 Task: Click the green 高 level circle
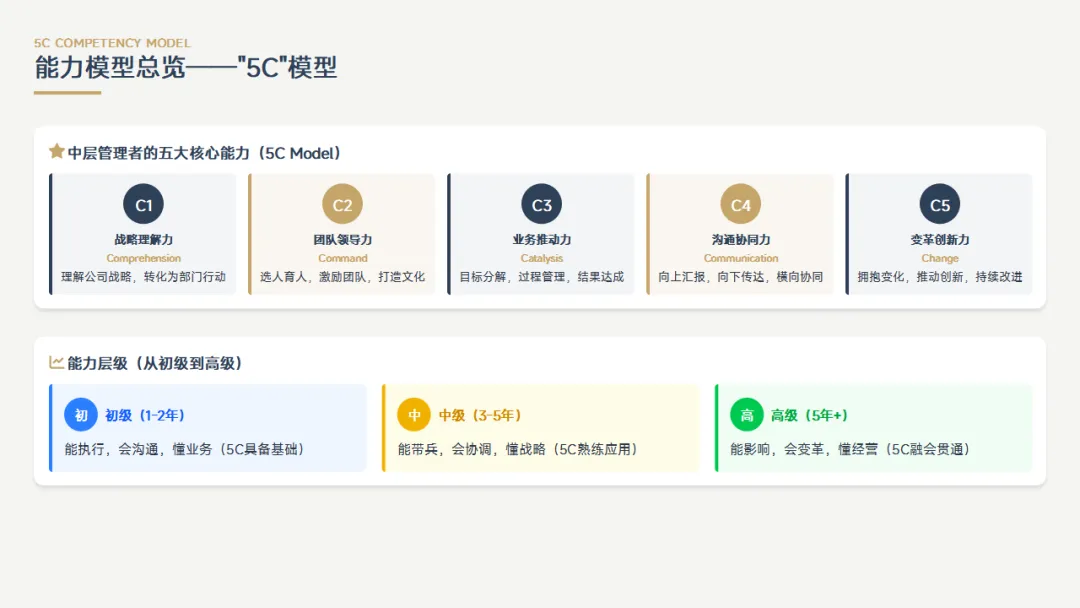pyautogui.click(x=747, y=415)
